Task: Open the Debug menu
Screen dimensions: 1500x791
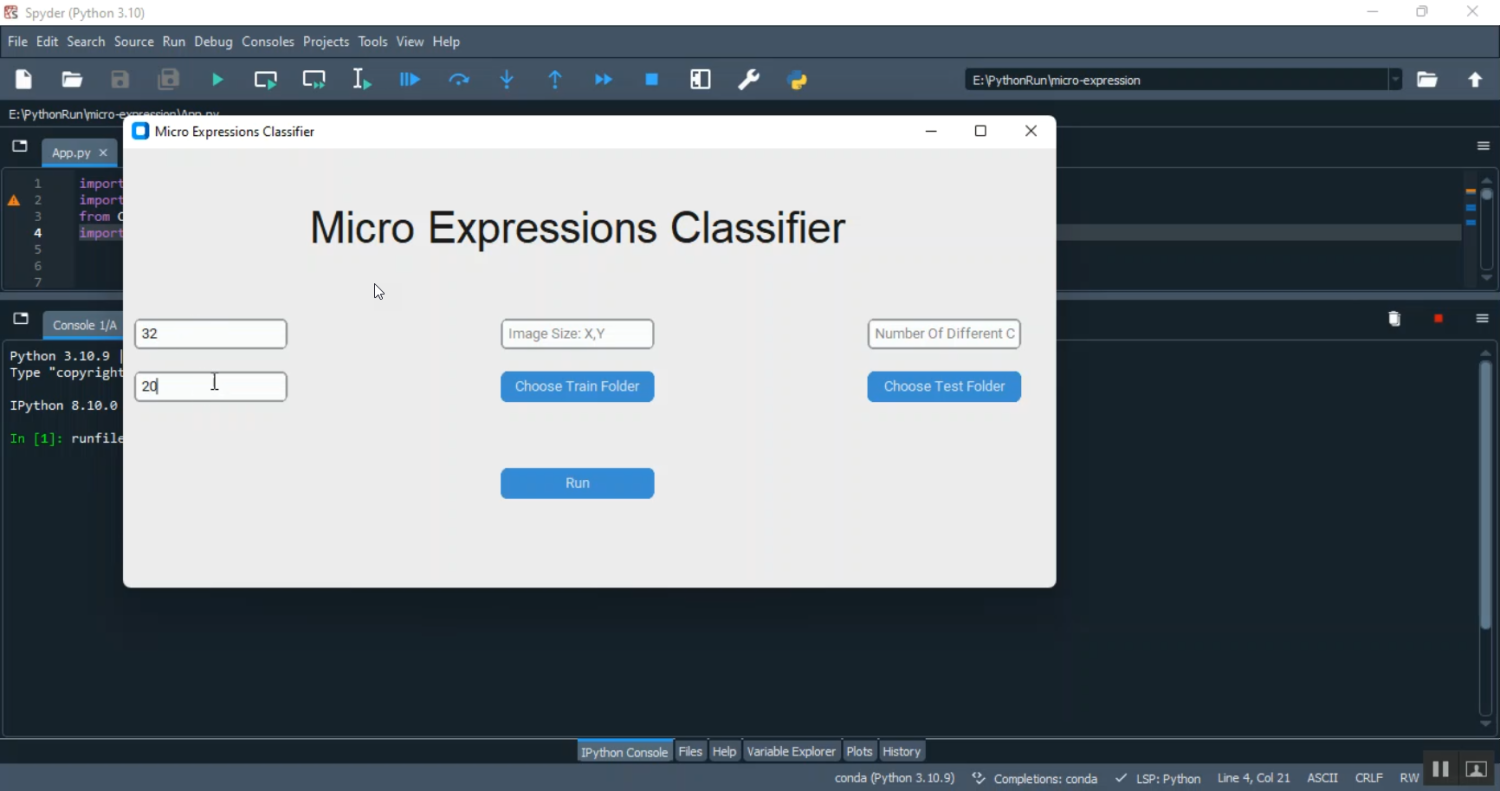Action: (213, 42)
